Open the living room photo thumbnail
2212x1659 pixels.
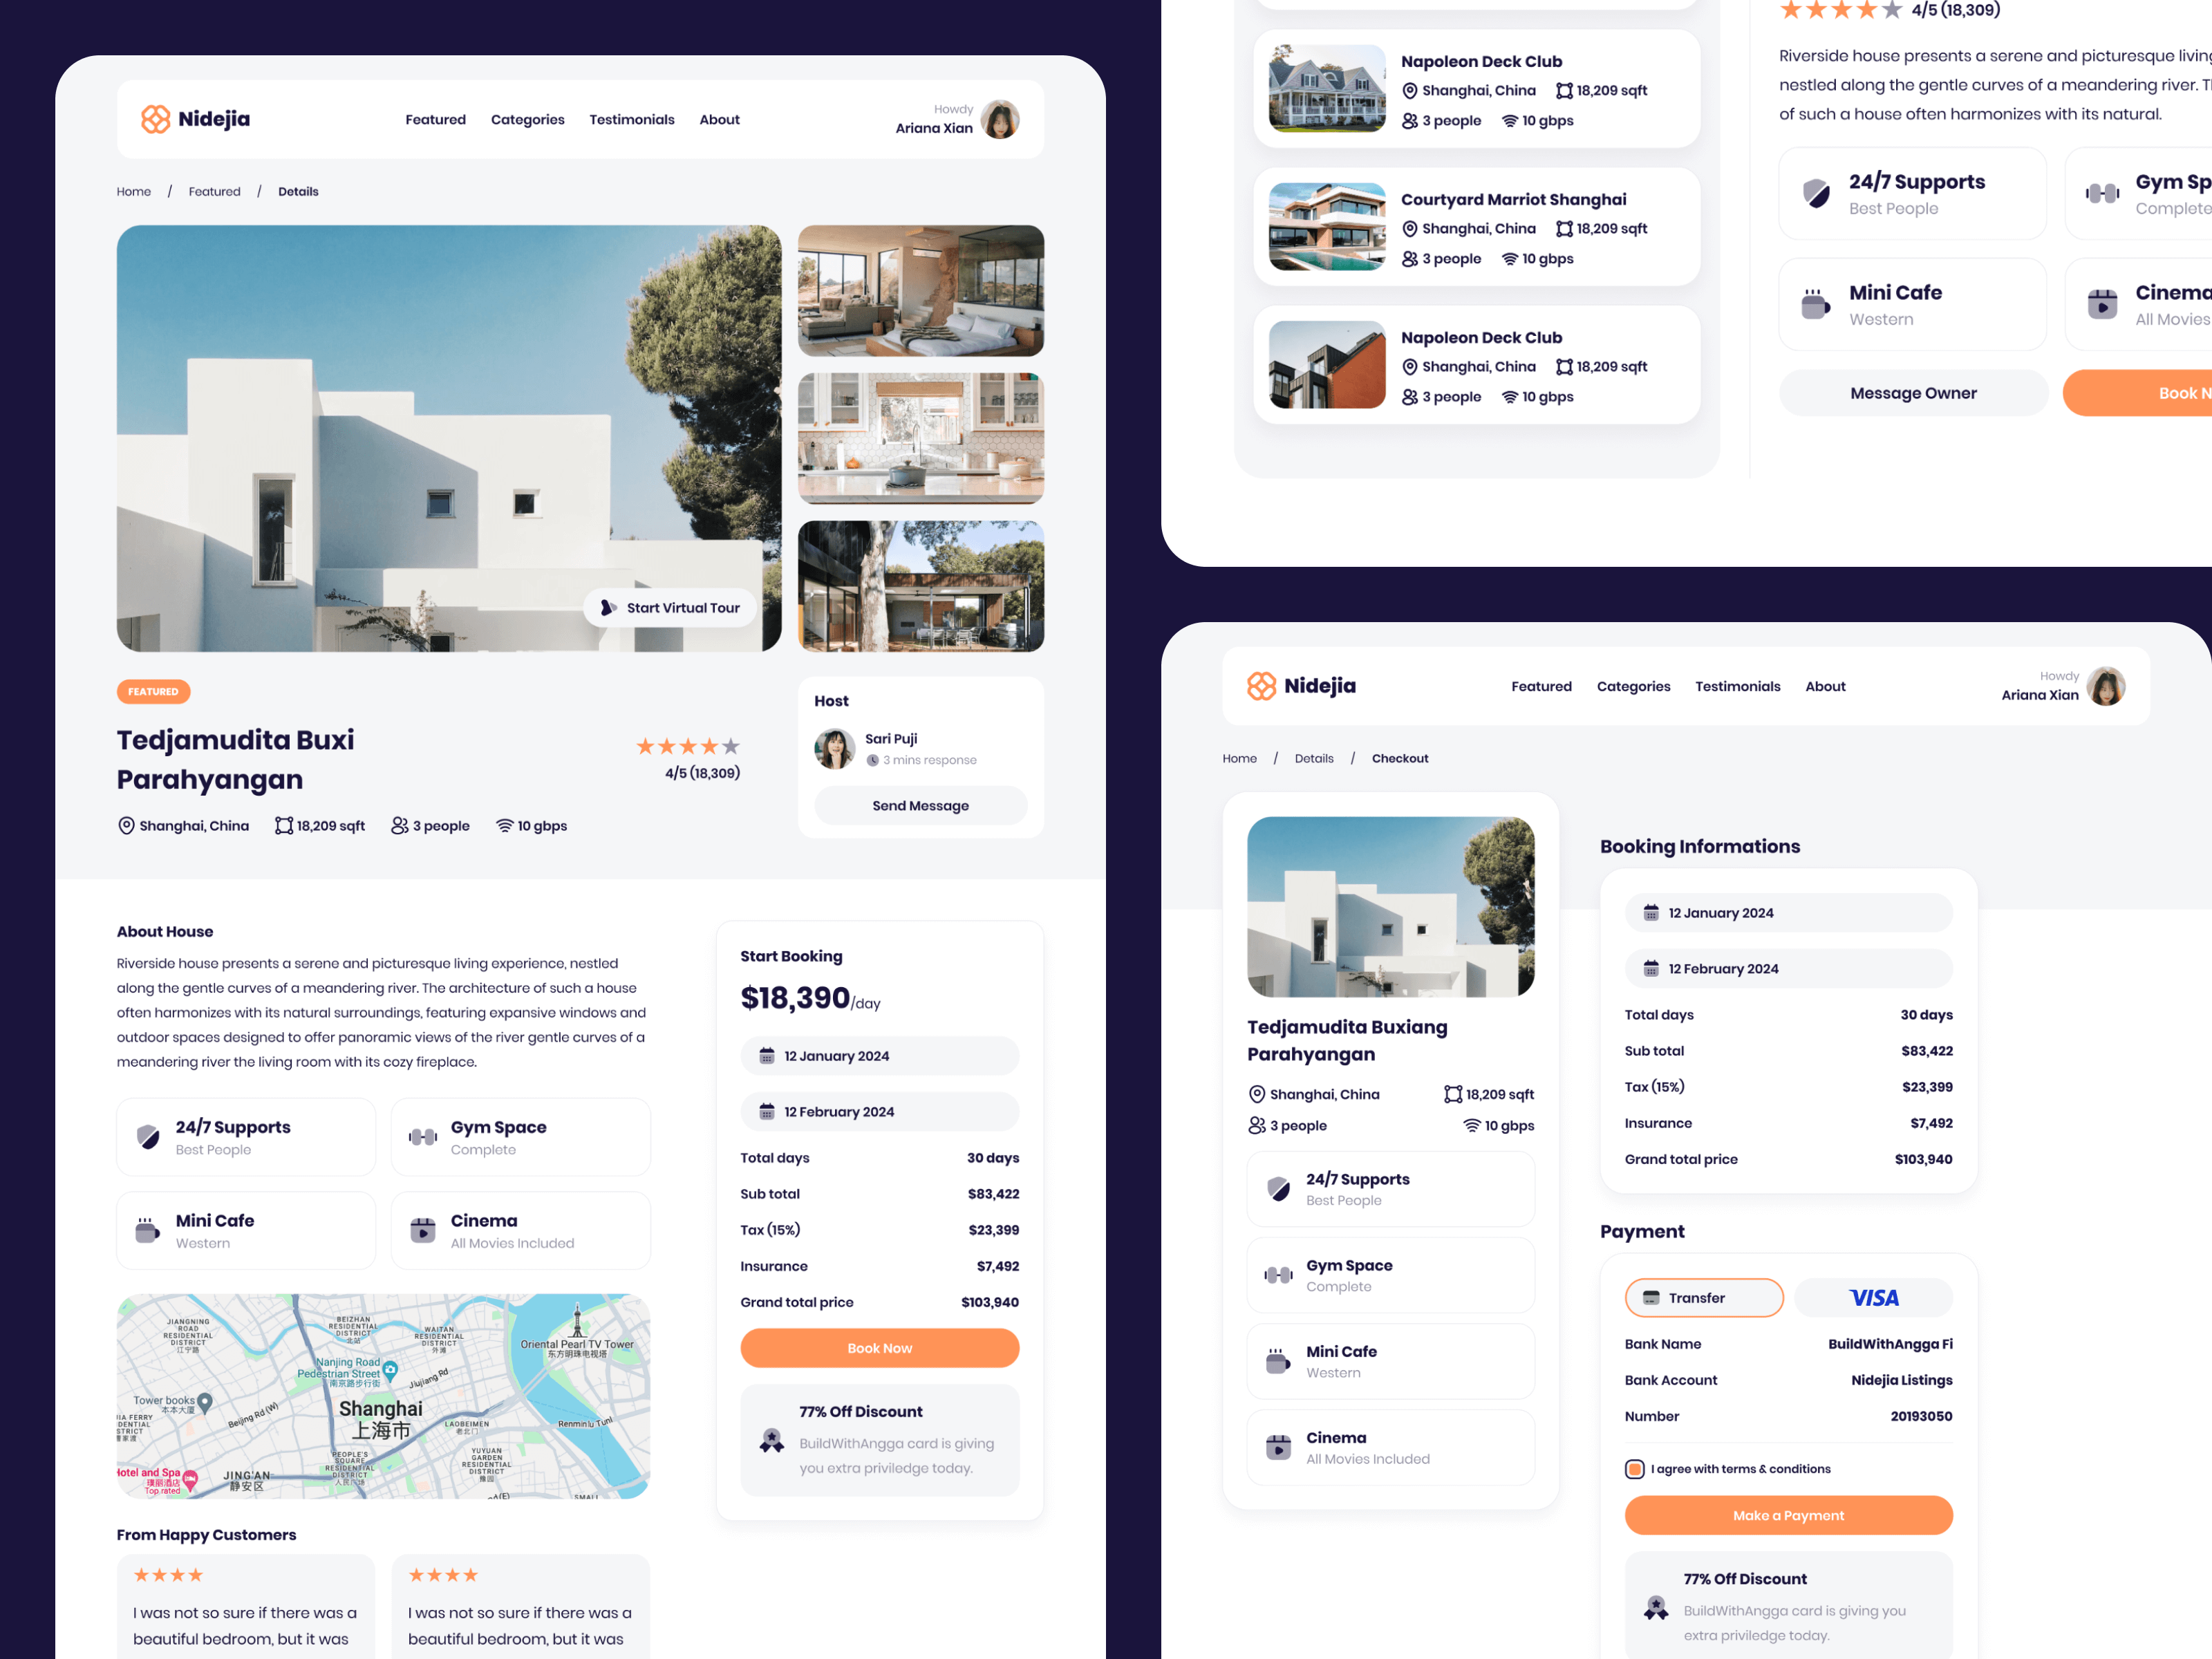[x=921, y=291]
